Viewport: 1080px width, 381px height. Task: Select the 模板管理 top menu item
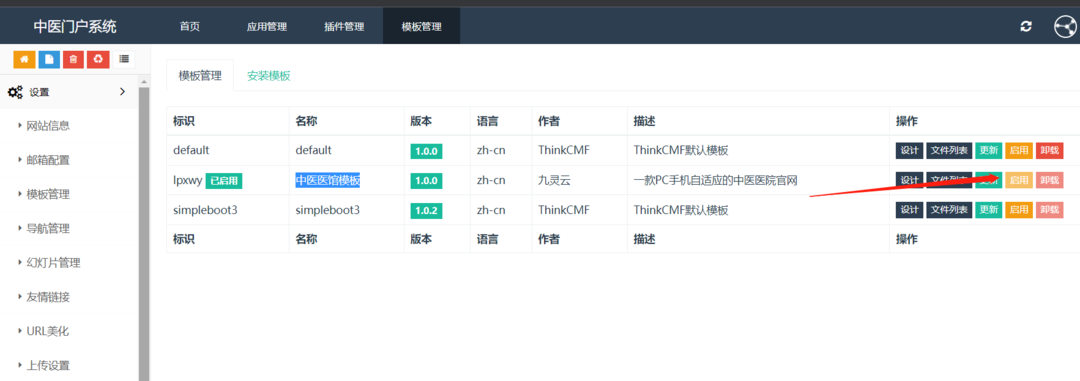[422, 27]
